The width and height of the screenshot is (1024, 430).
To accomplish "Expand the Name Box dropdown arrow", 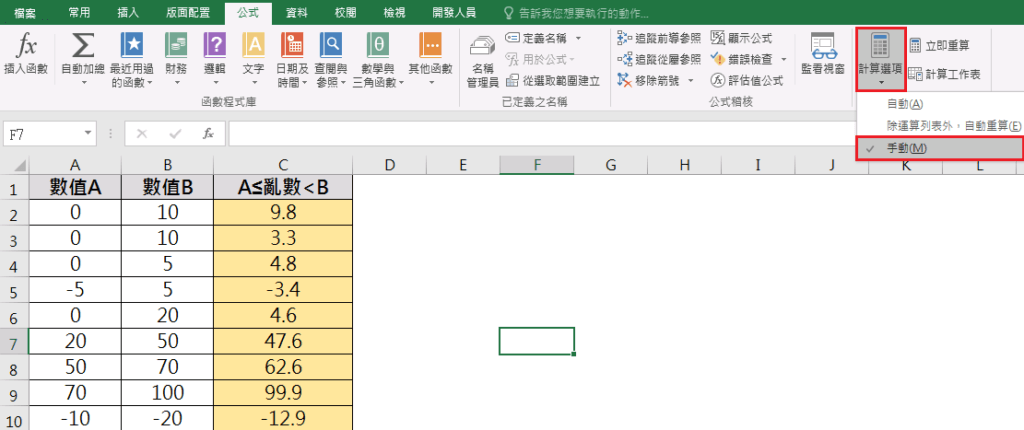I will (x=89, y=133).
